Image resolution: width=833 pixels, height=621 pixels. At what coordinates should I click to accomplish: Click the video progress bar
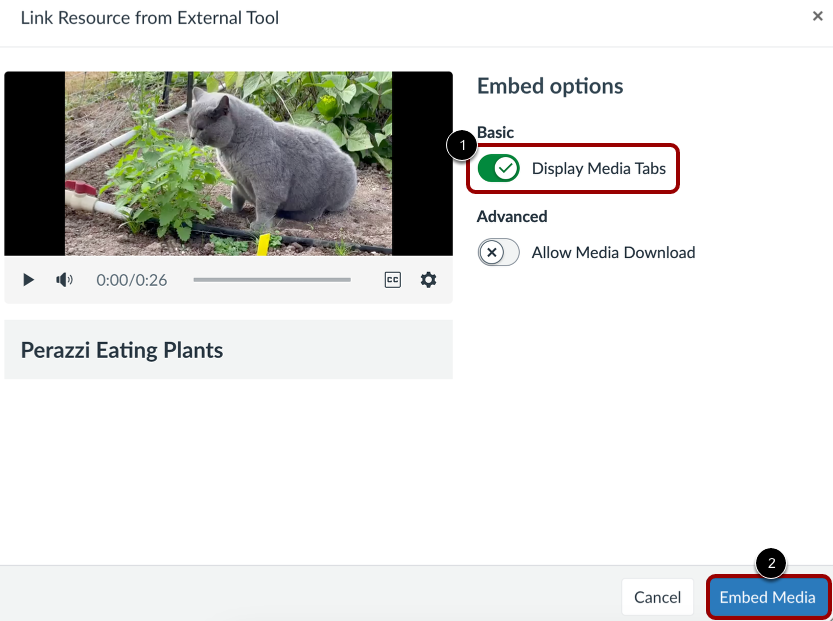point(271,280)
